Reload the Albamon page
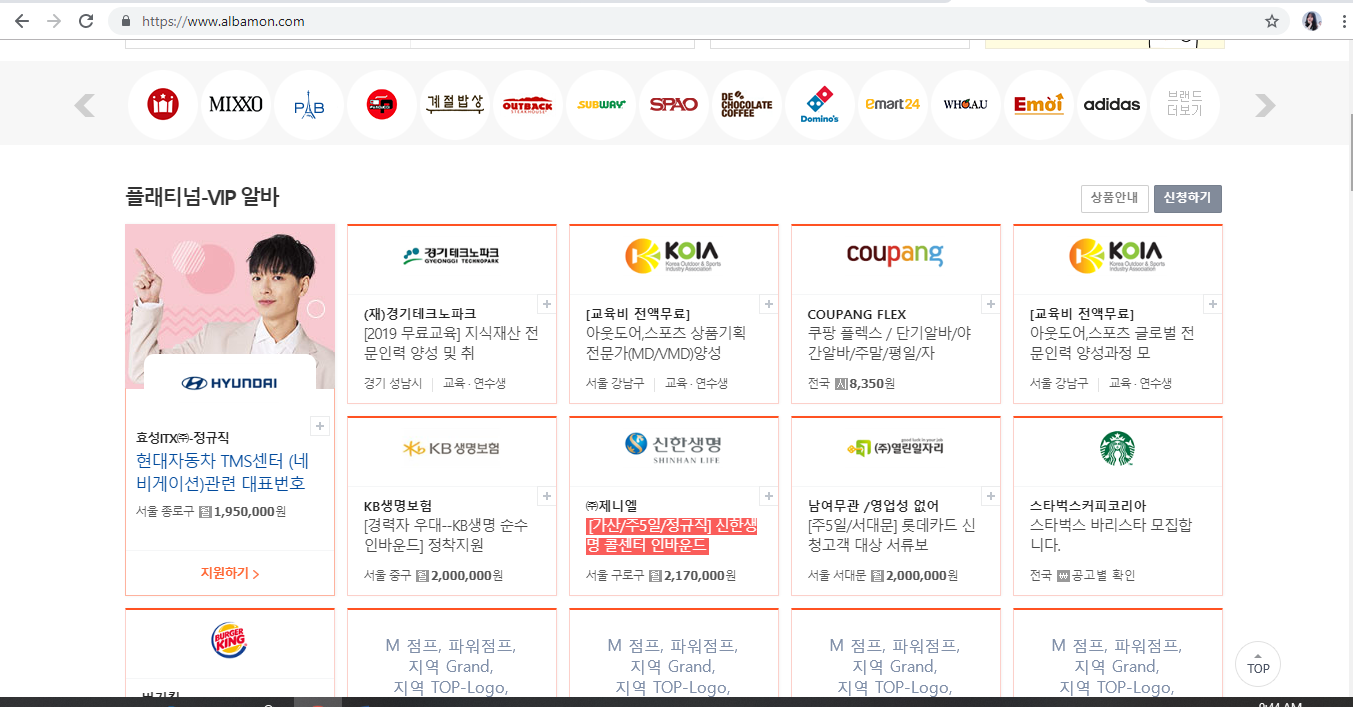This screenshot has width=1353, height=707. (86, 21)
